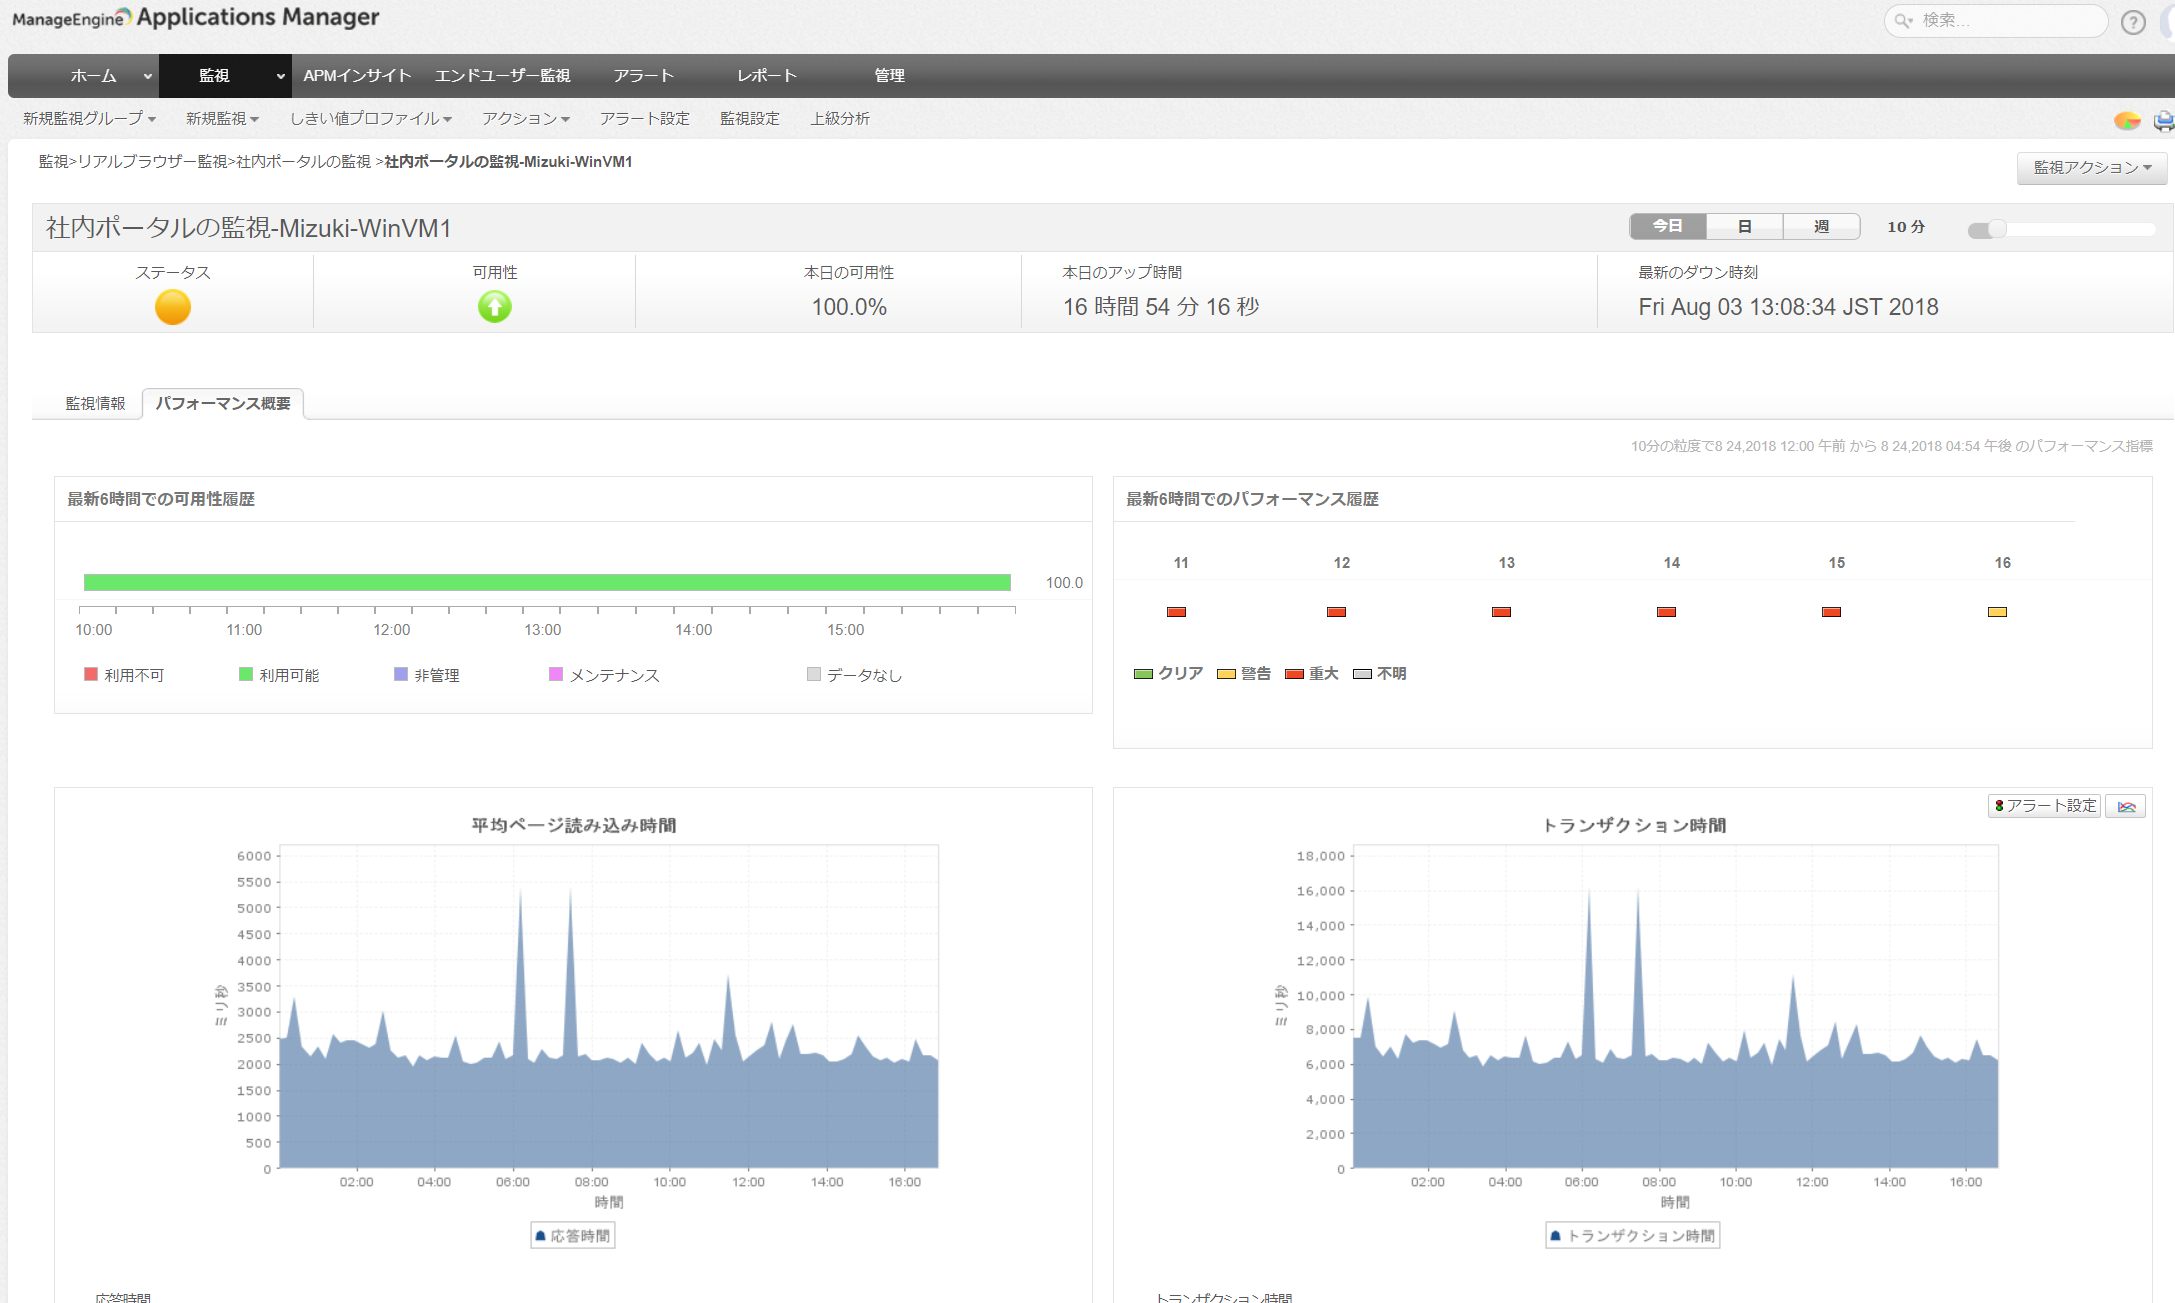This screenshot has width=2175, height=1303.
Task: Click the printer icon
Action: coord(2163,121)
